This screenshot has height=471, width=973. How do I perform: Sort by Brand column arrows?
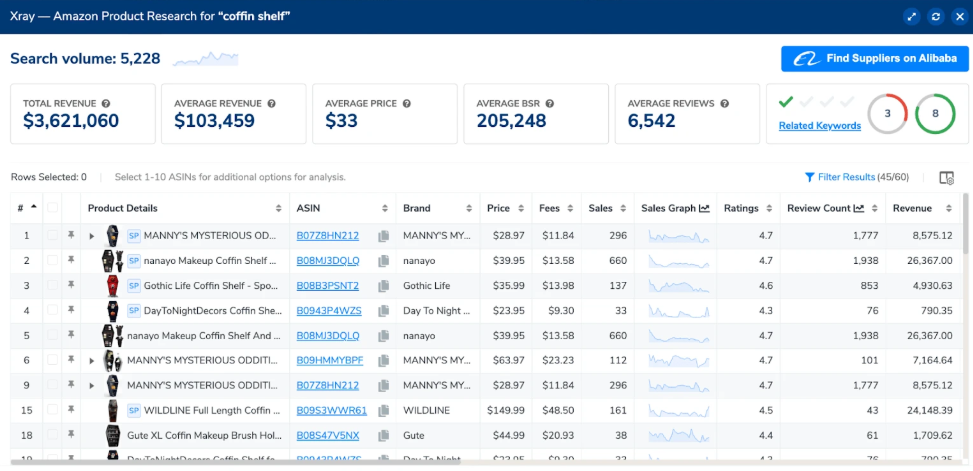469,209
